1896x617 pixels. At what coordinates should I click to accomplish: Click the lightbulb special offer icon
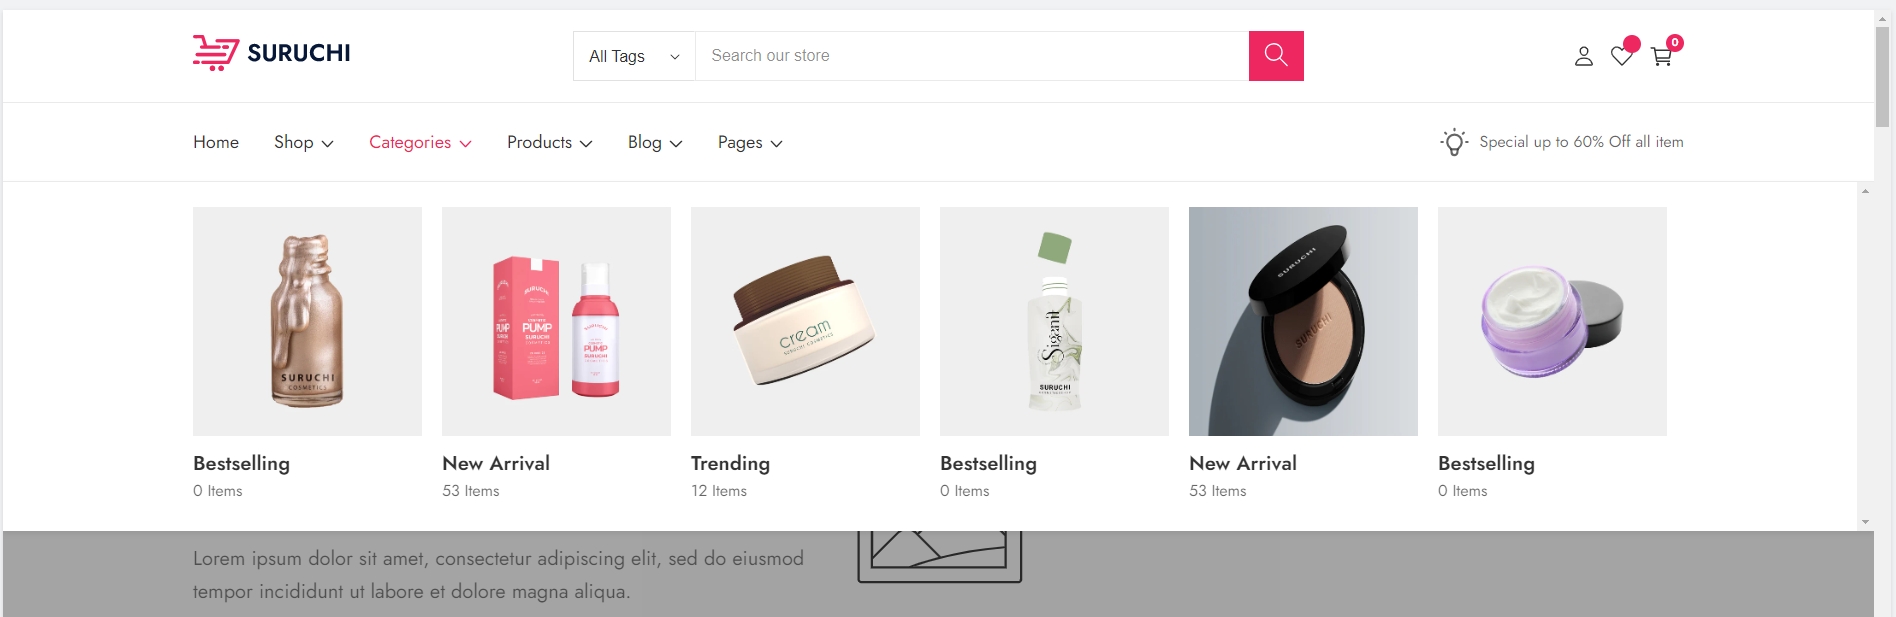pos(1454,142)
